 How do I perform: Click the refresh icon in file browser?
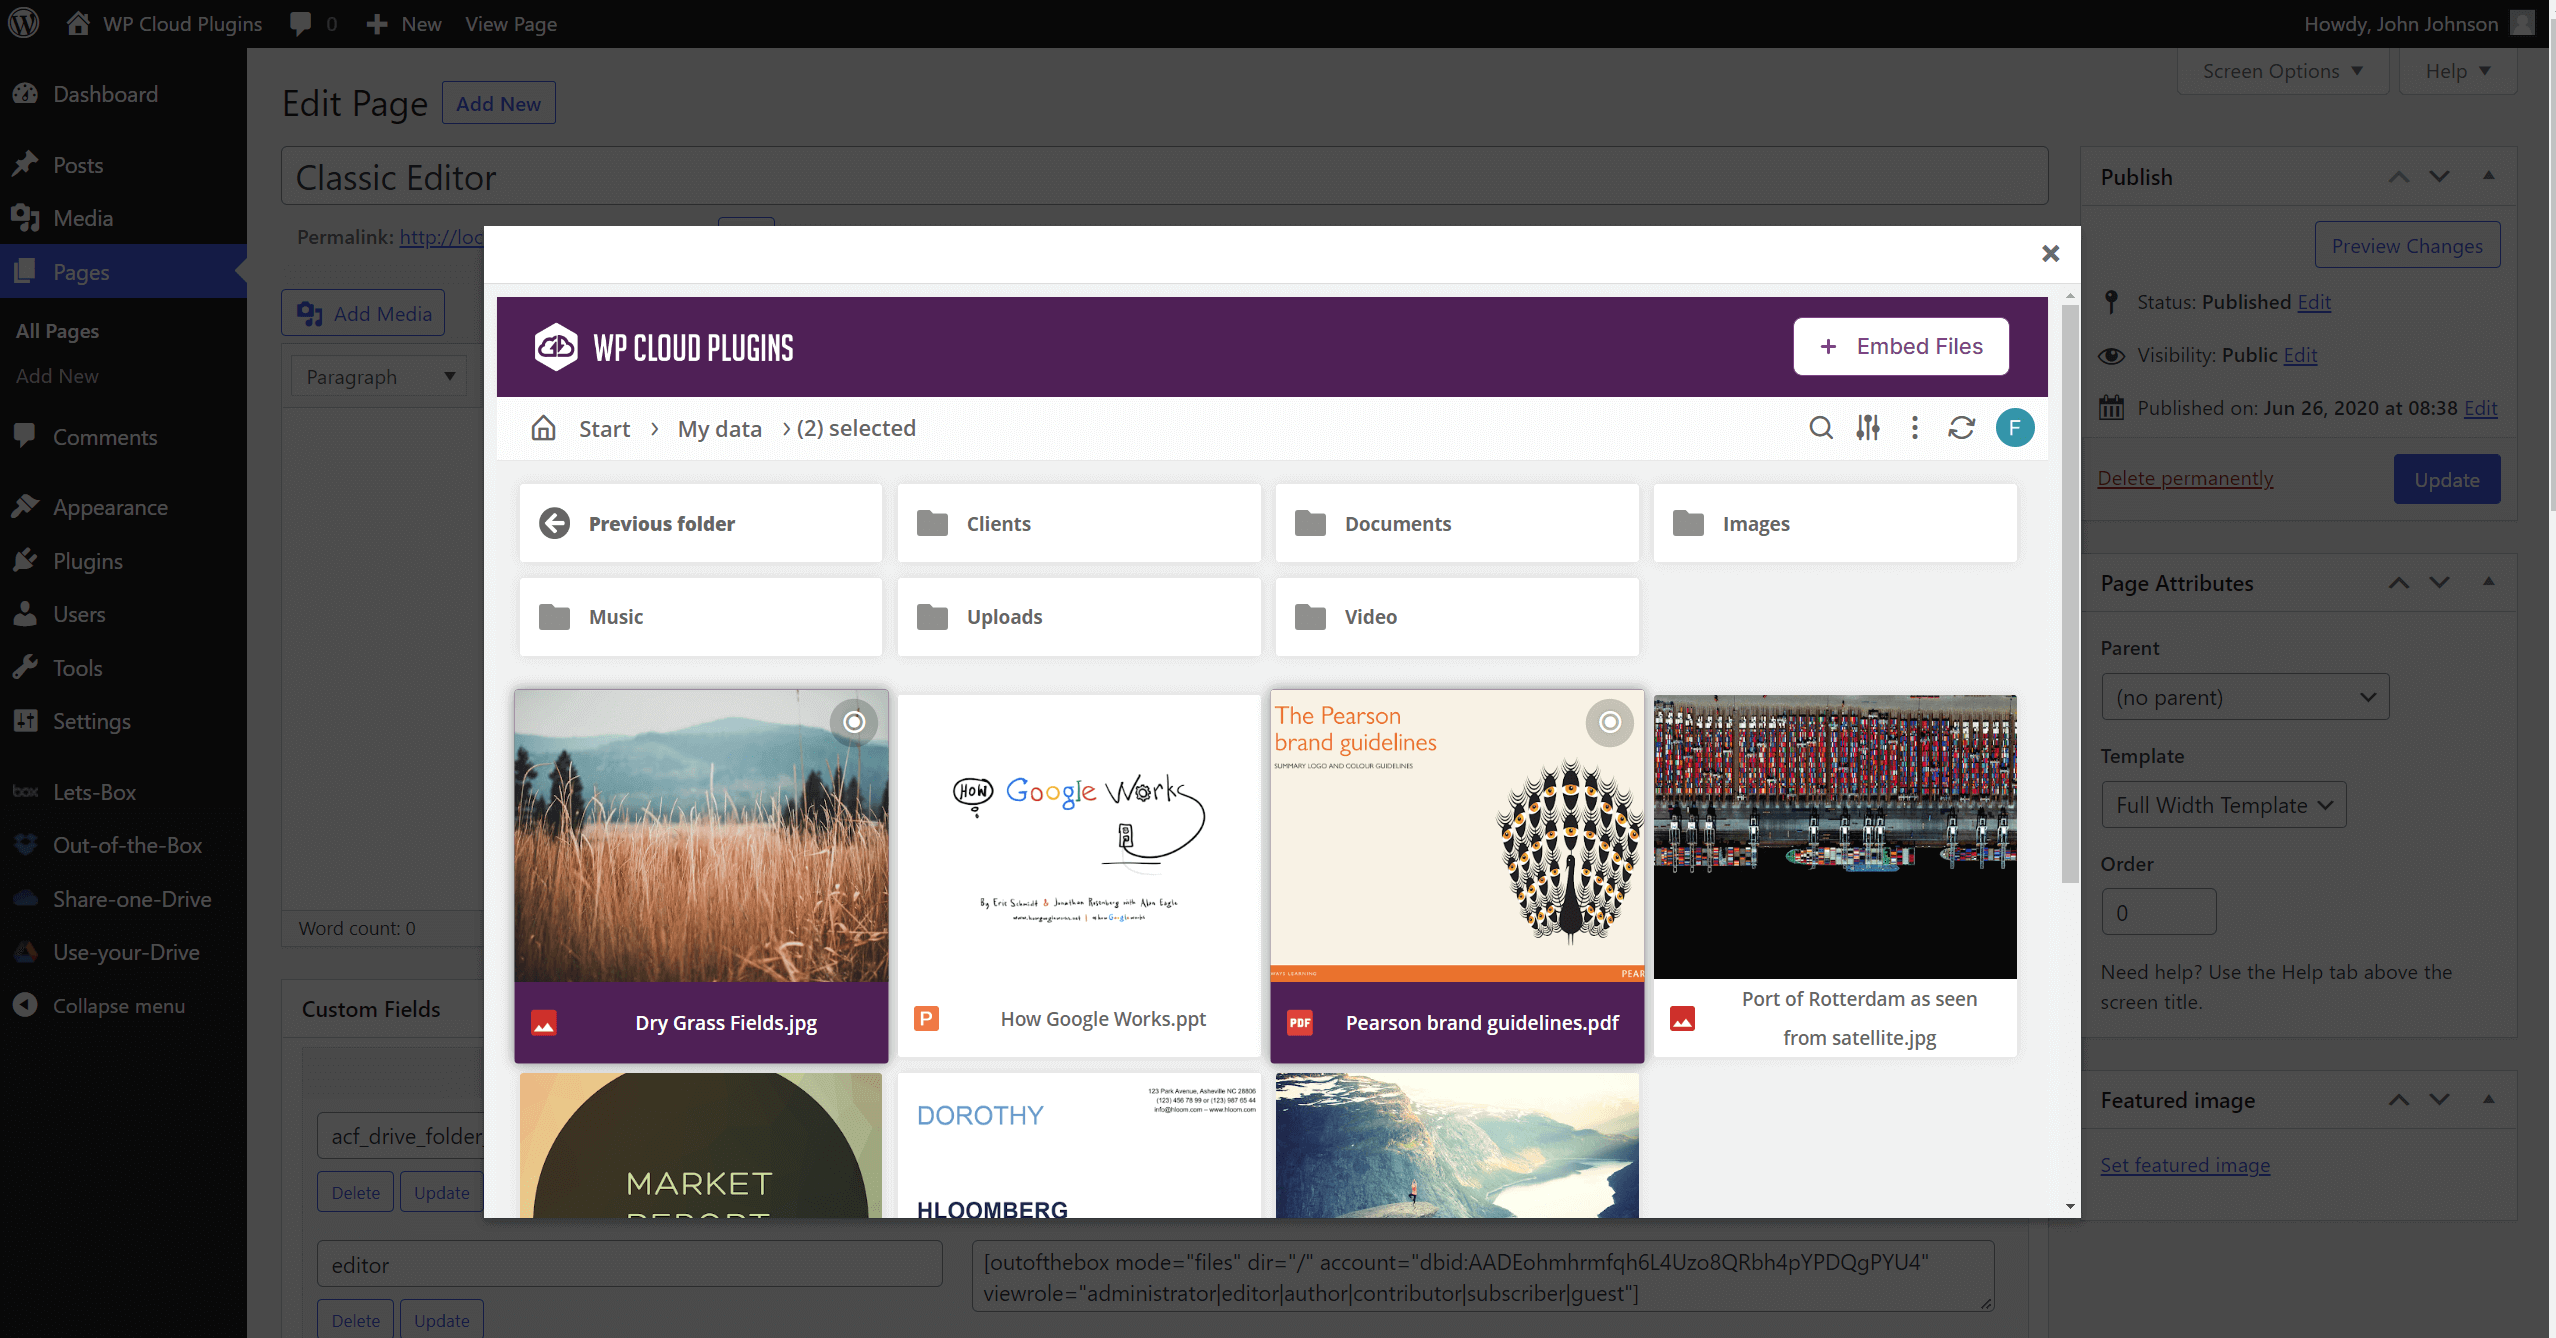tap(1961, 428)
